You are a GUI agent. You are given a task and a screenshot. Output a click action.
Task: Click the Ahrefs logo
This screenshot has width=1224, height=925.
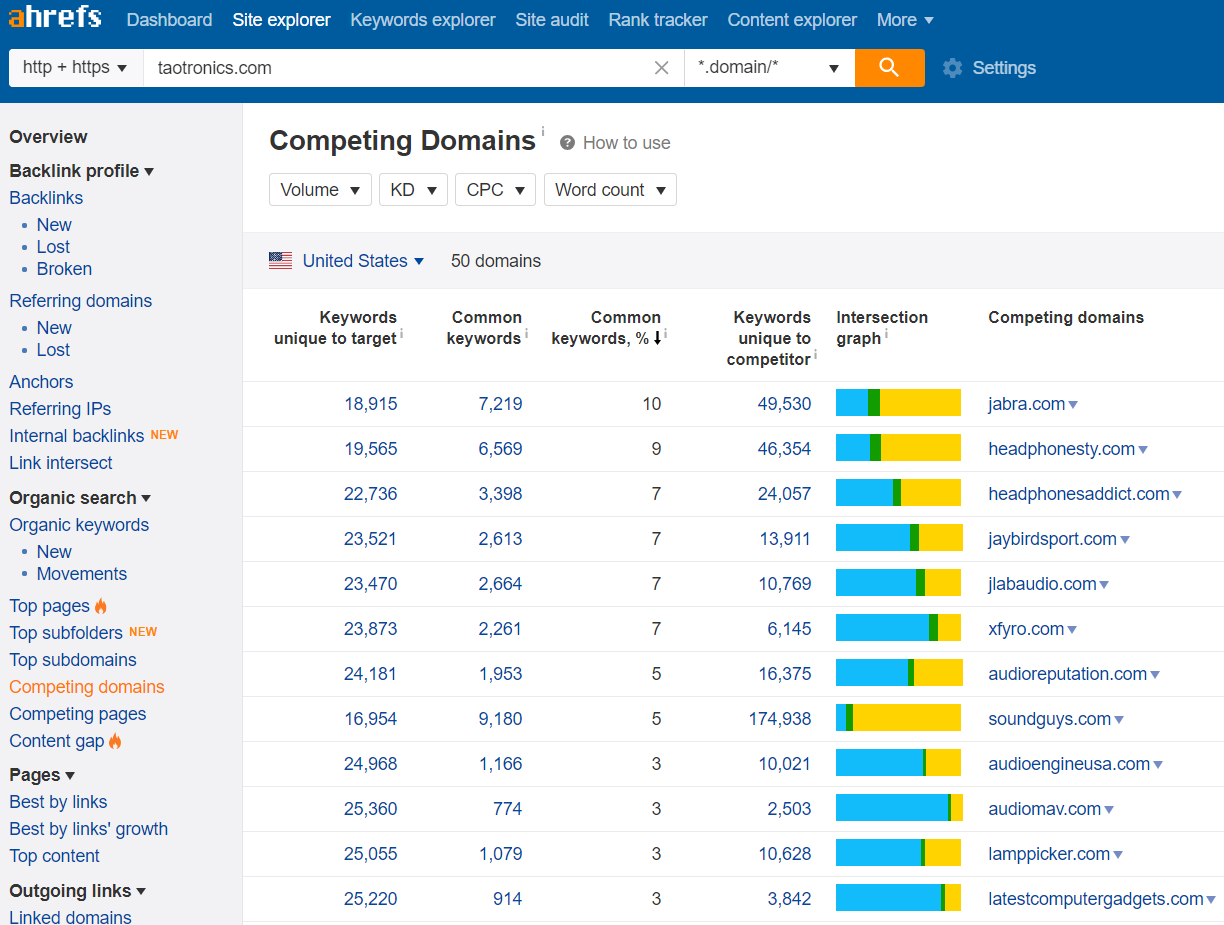click(x=55, y=18)
